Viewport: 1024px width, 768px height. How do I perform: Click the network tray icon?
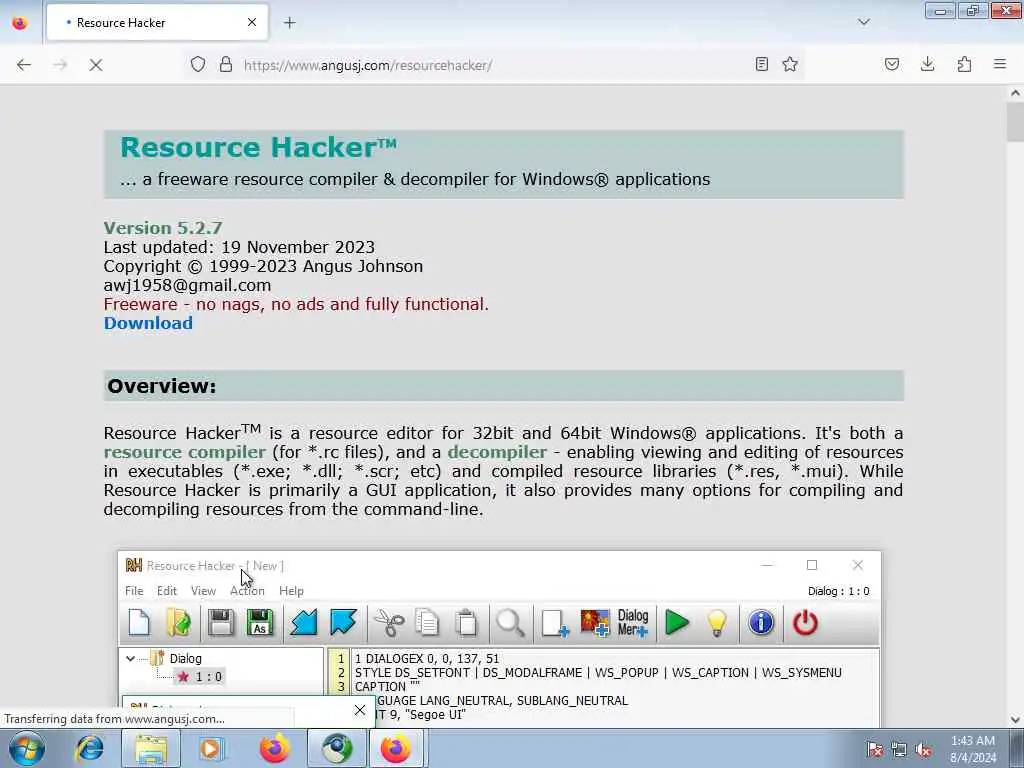899,750
